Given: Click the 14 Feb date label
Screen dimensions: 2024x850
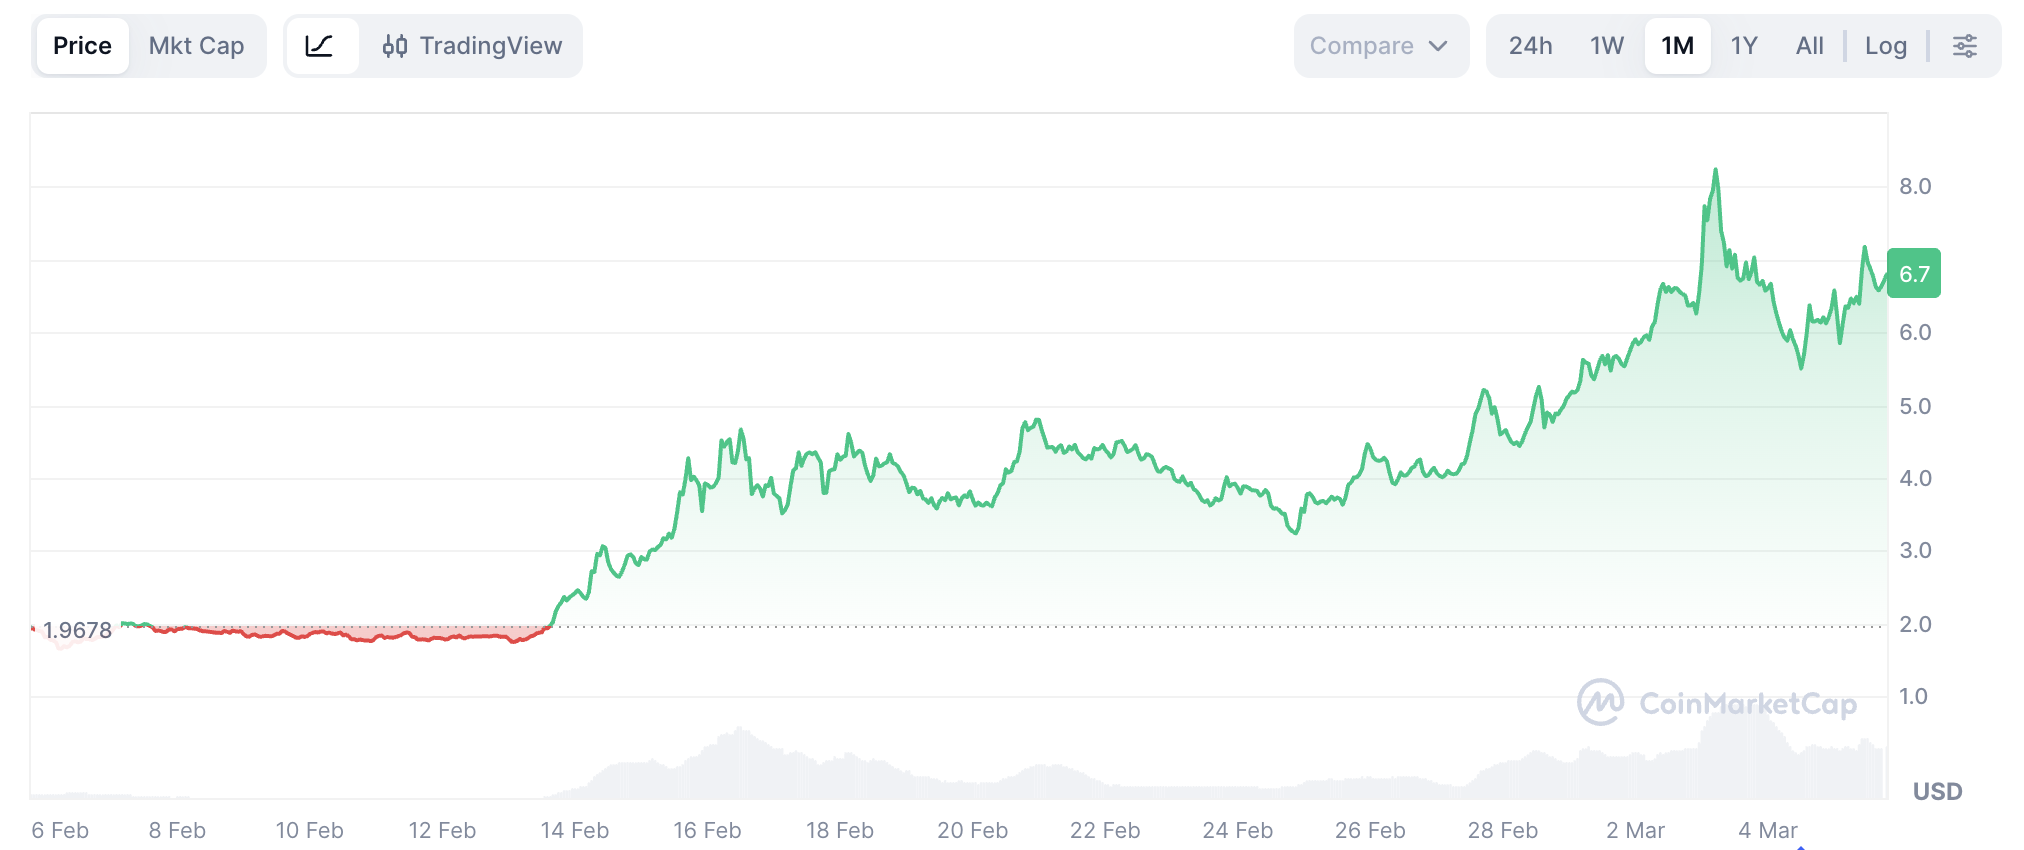Looking at the screenshot, I should pos(574,830).
